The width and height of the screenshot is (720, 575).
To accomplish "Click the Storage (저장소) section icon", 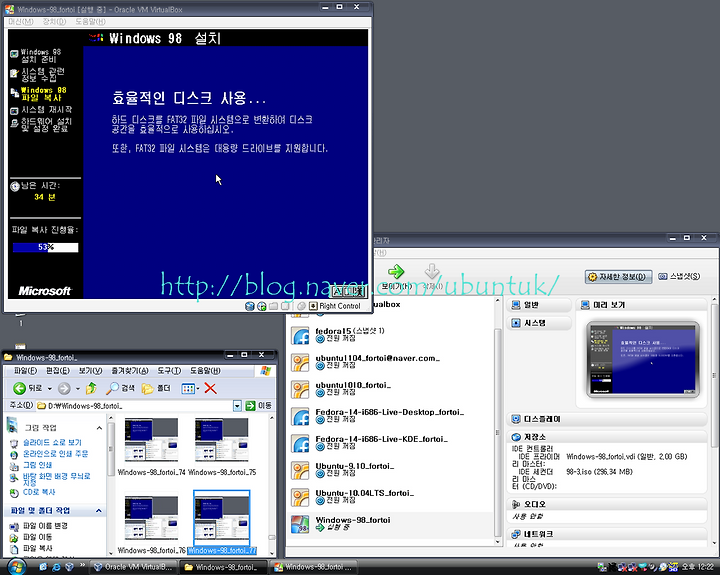I will [516, 437].
